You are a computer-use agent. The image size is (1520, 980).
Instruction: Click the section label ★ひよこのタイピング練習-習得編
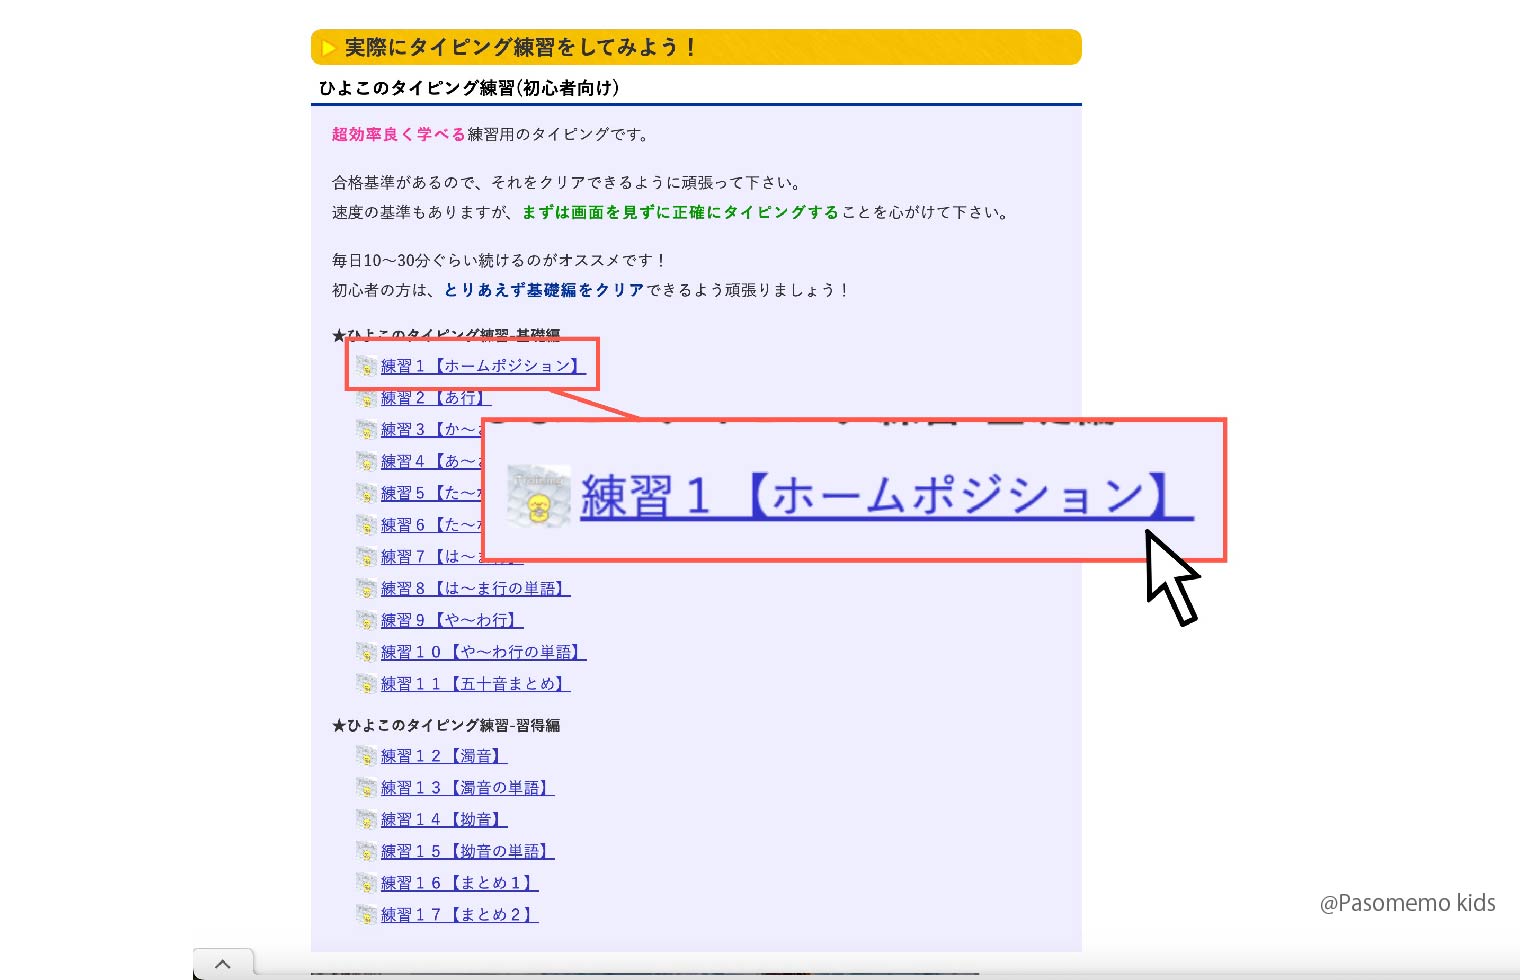(446, 725)
